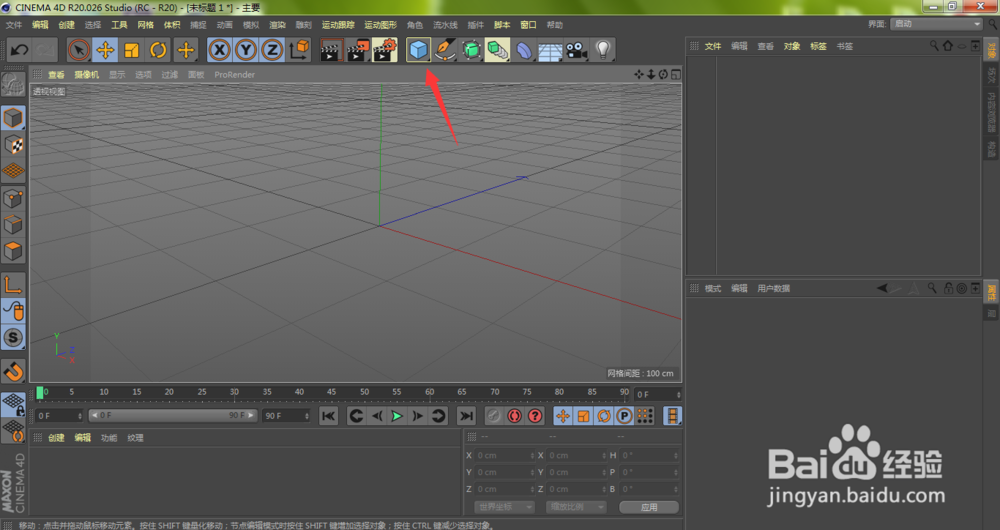Screen dimensions: 1000x530
Task: Click the Redo arrow icon
Action: pyautogui.click(x=45, y=50)
